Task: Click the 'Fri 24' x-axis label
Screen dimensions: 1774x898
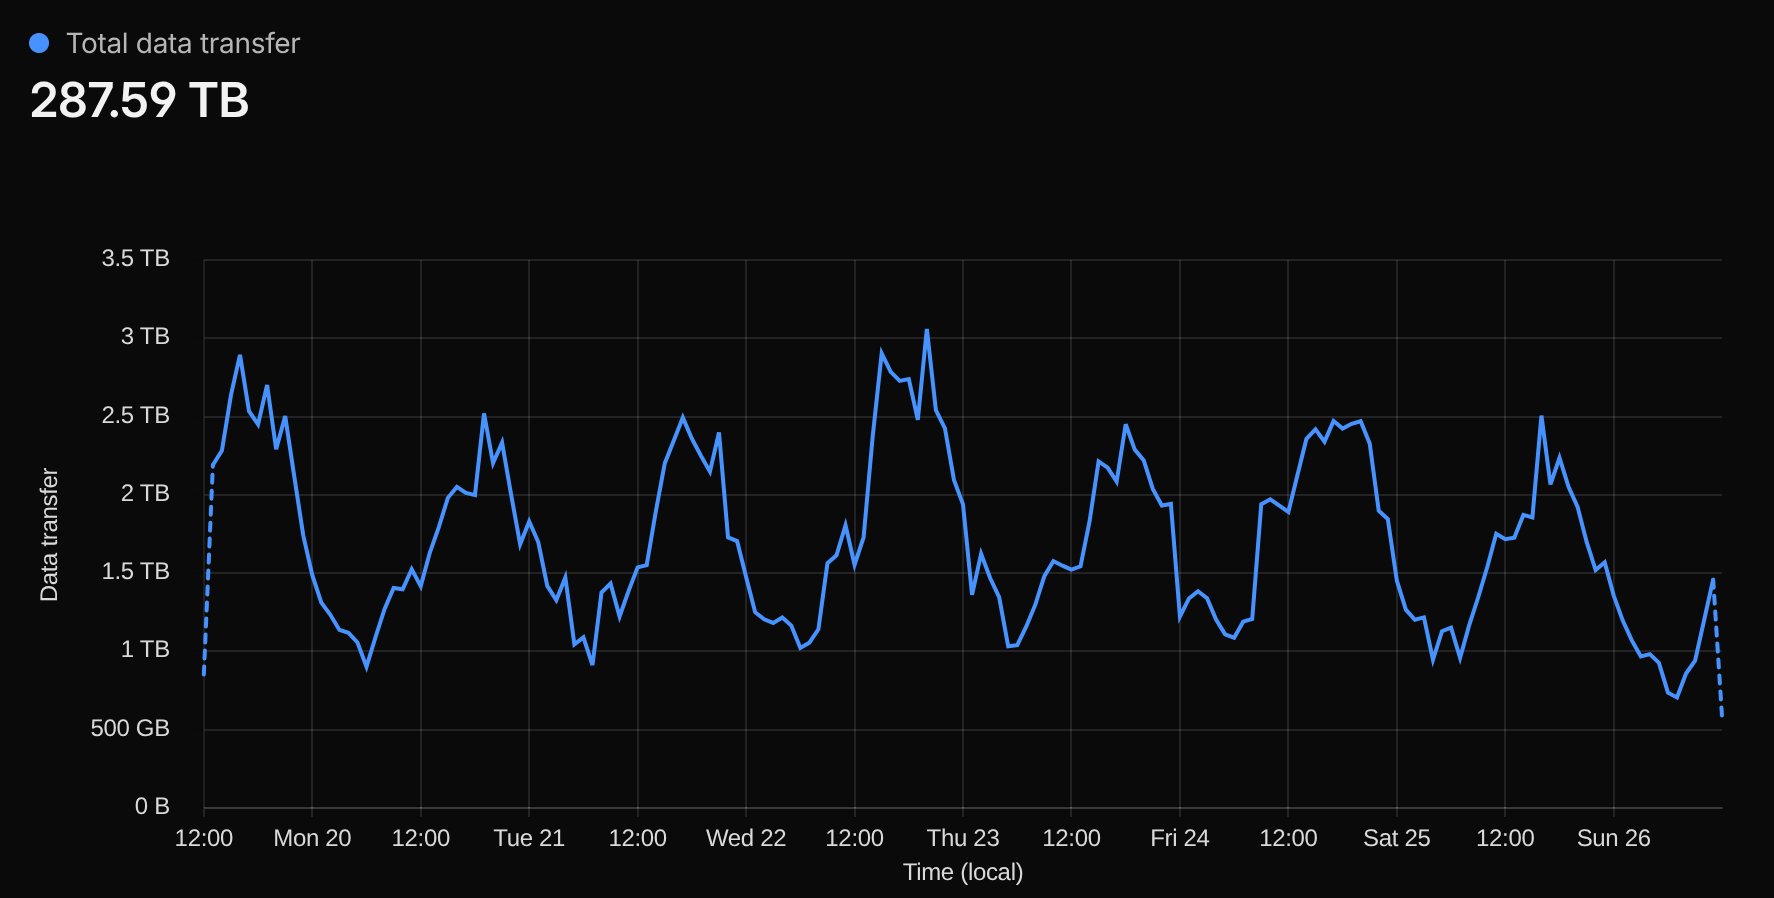Action: [1179, 838]
